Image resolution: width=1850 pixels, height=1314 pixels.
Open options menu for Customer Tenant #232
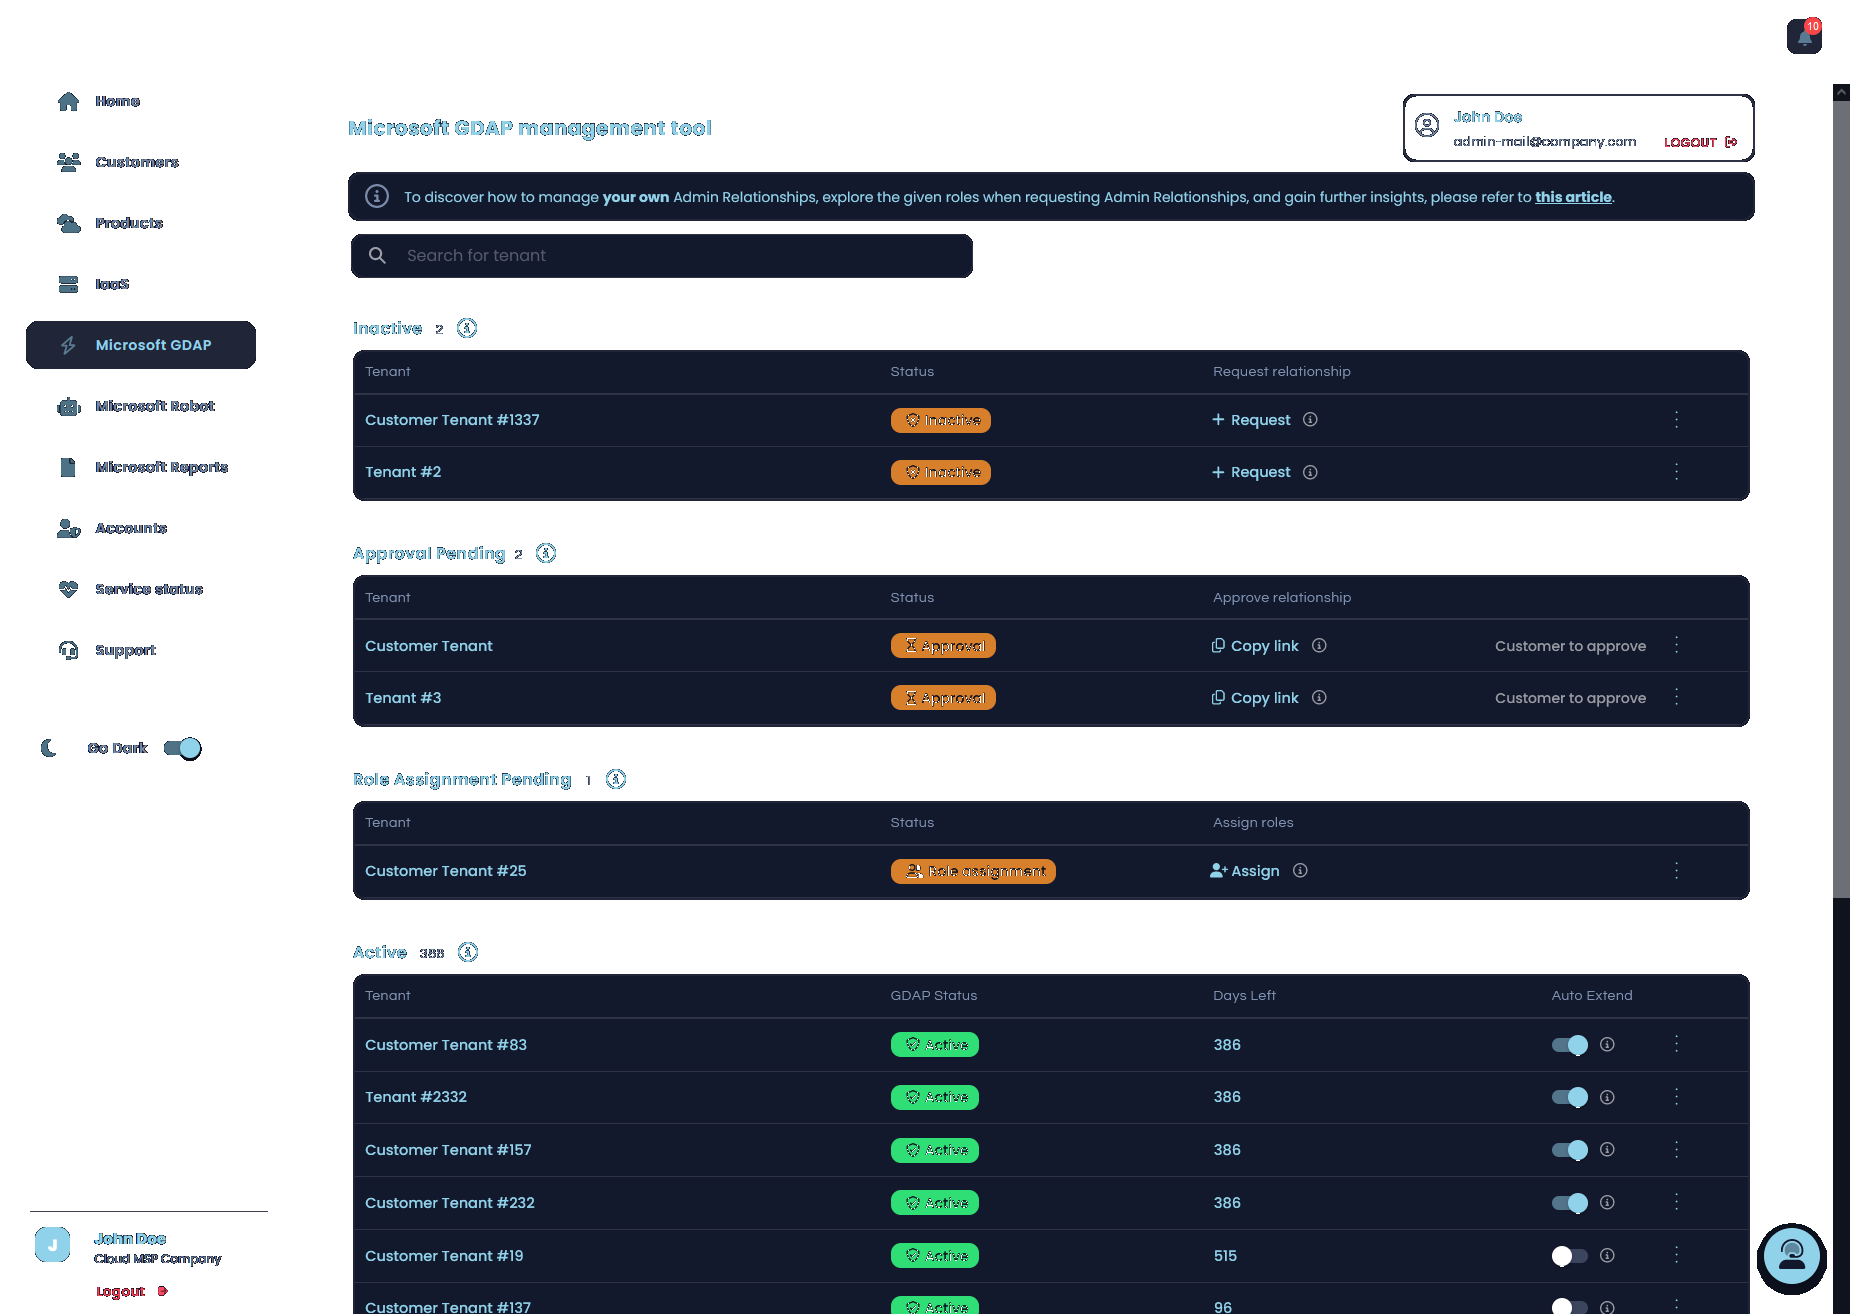1677,1203
